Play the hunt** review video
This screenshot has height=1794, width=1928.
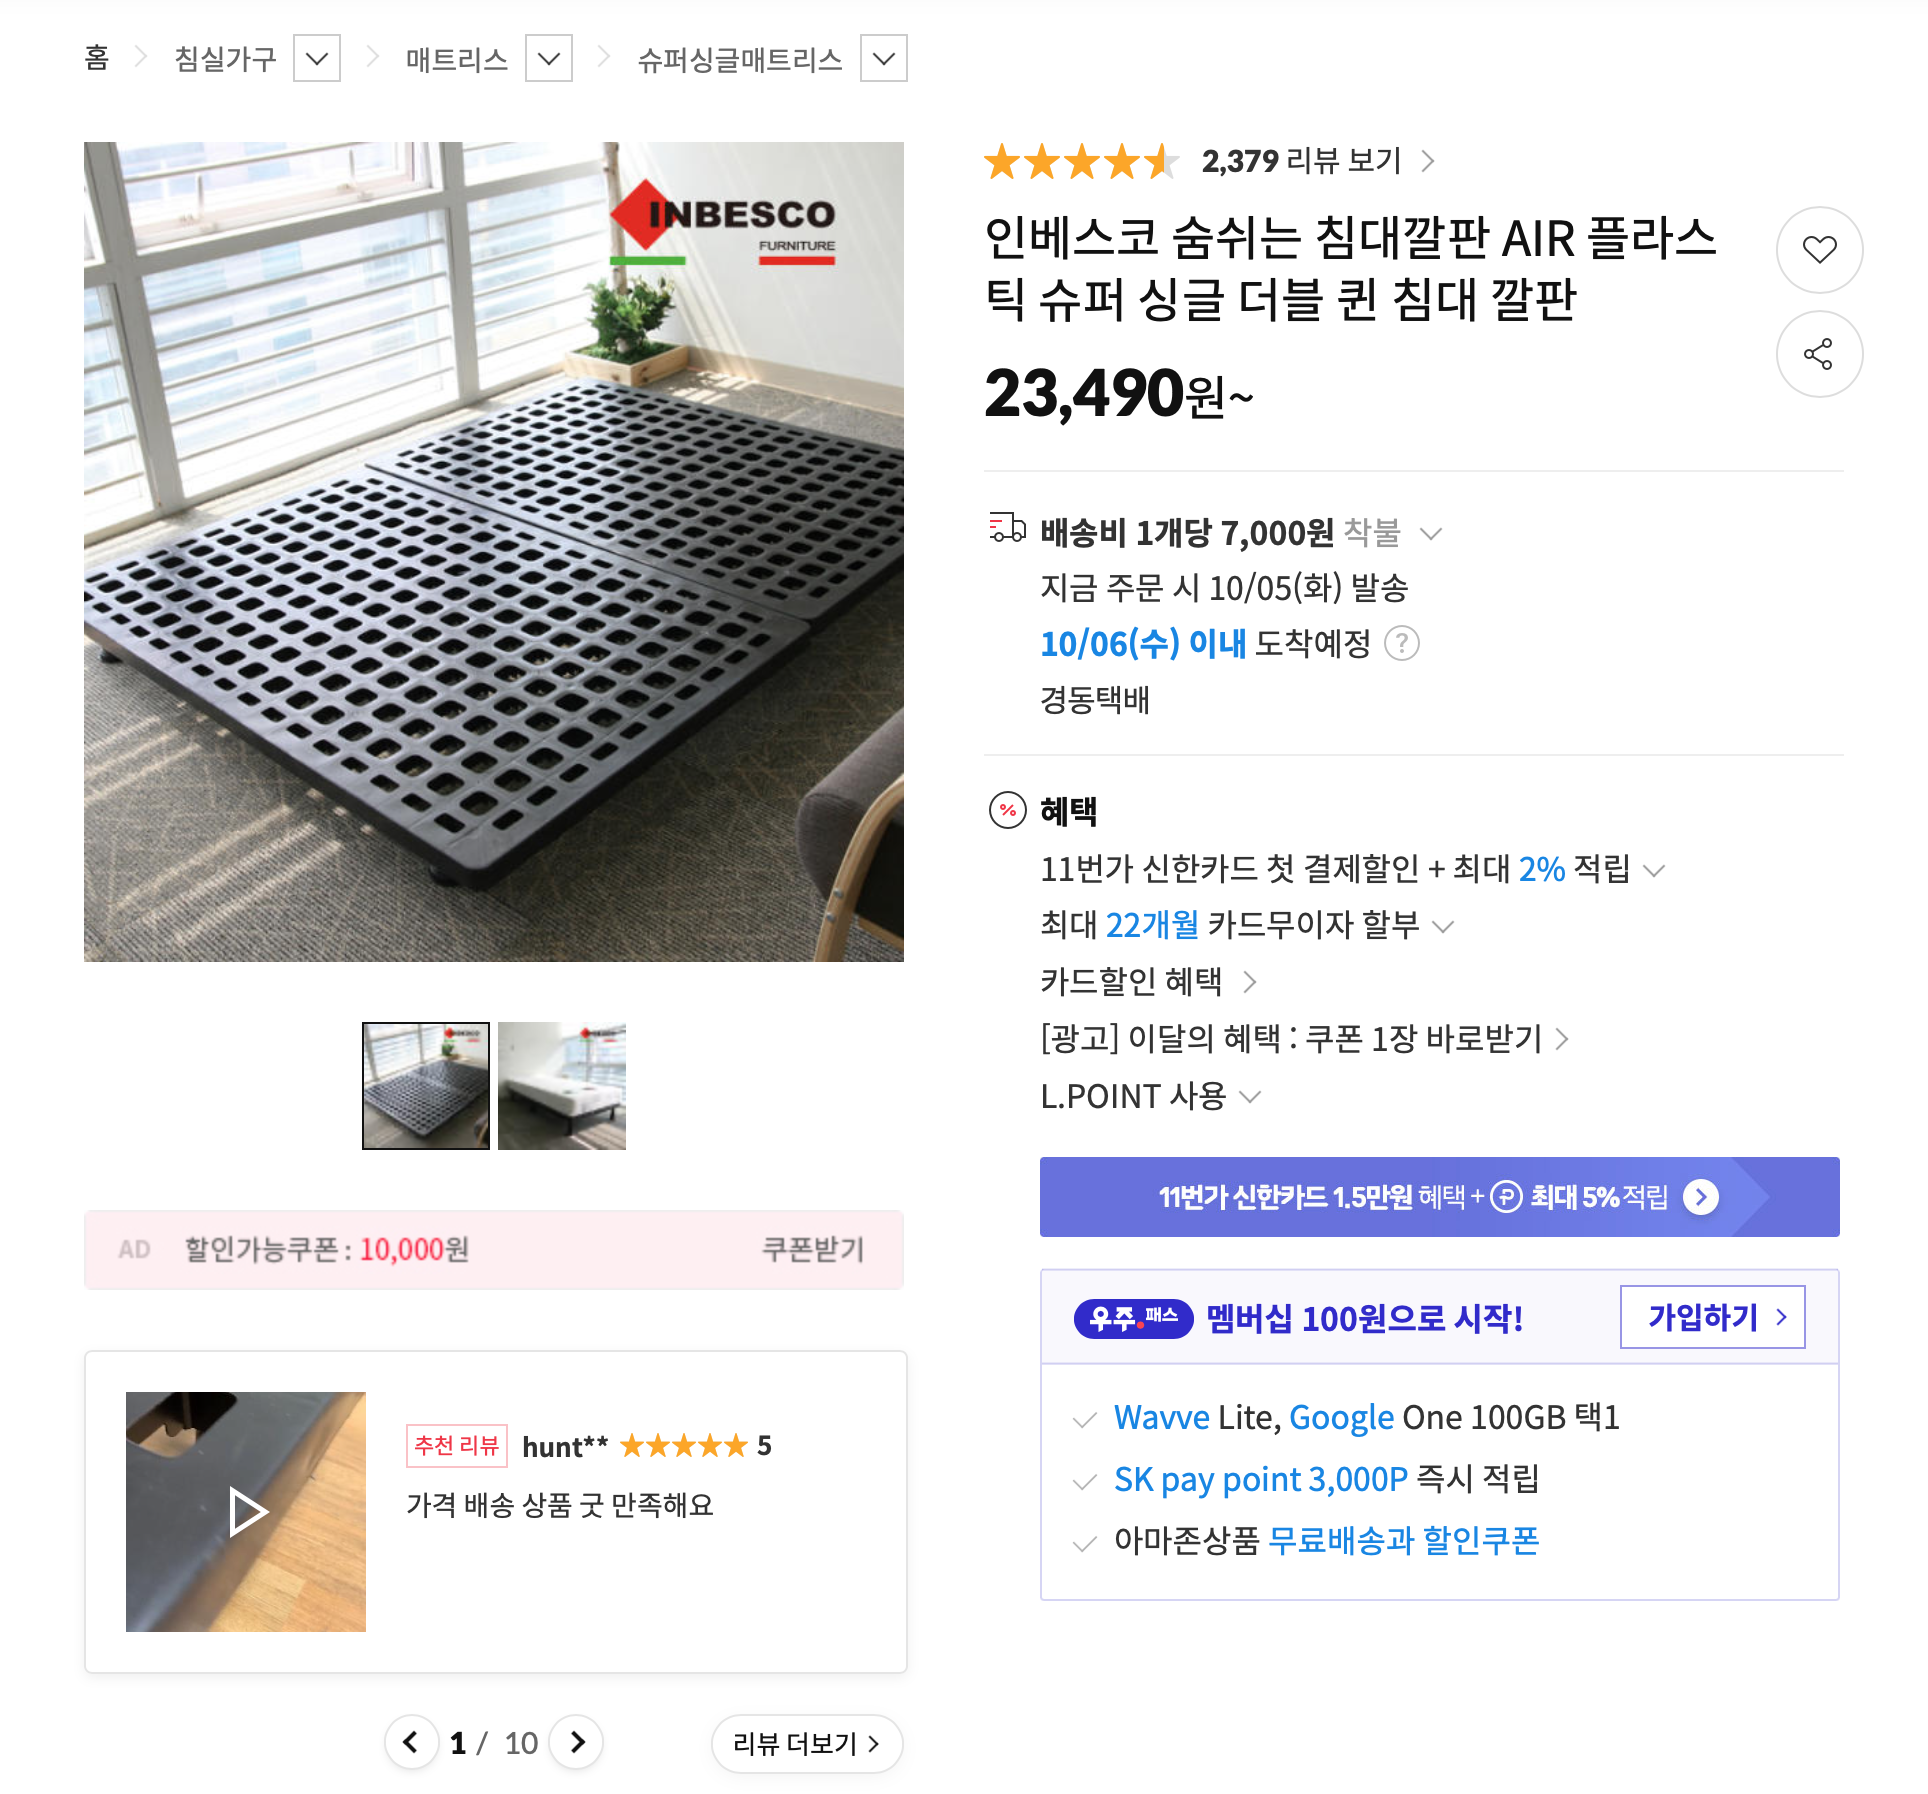pyautogui.click(x=246, y=1511)
